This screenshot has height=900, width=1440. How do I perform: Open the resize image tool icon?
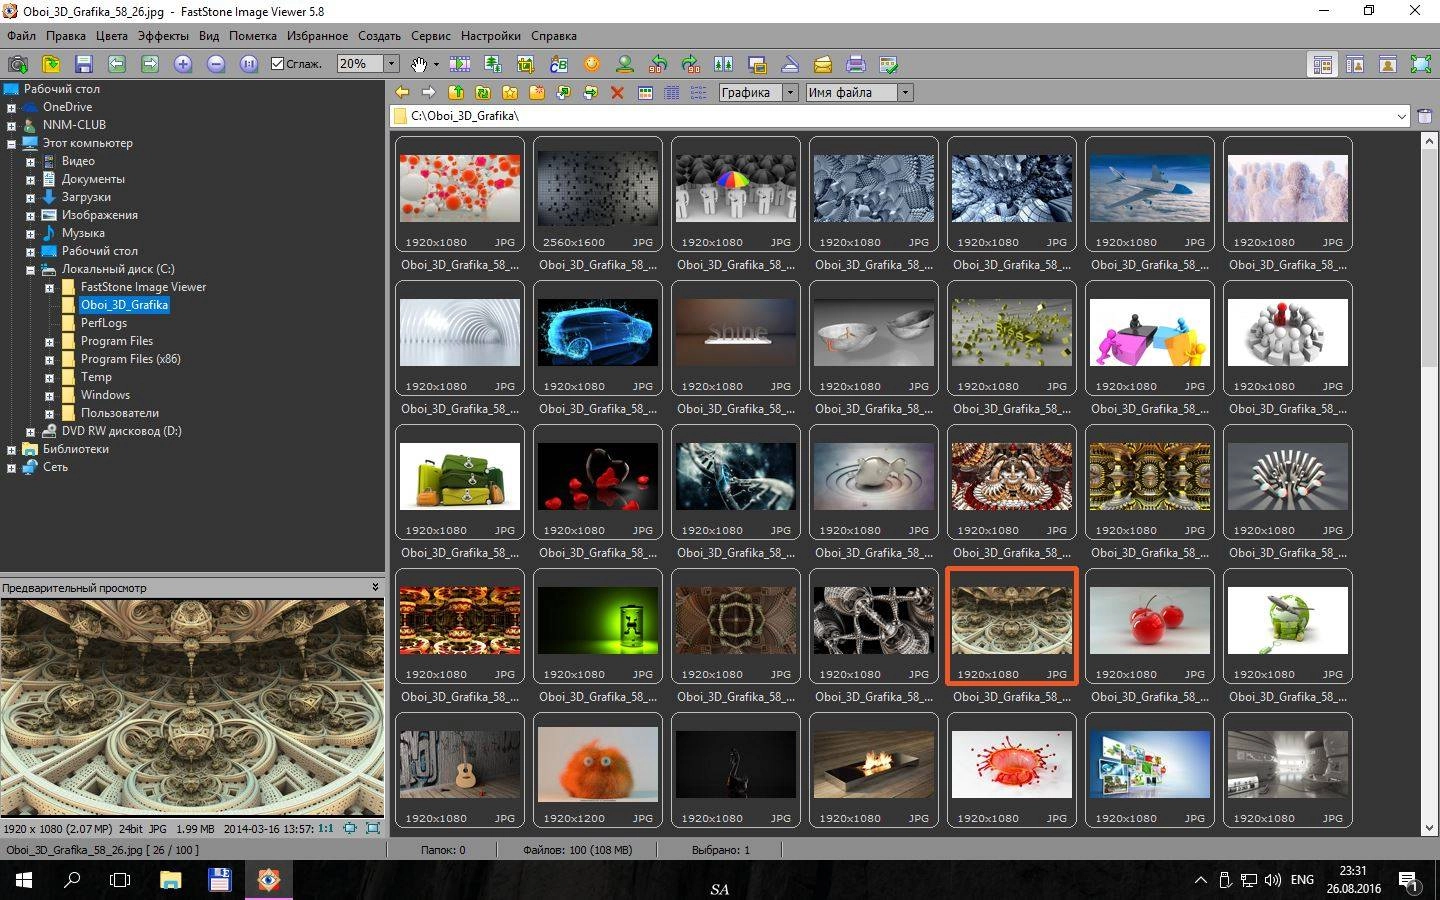pyautogui.click(x=493, y=64)
